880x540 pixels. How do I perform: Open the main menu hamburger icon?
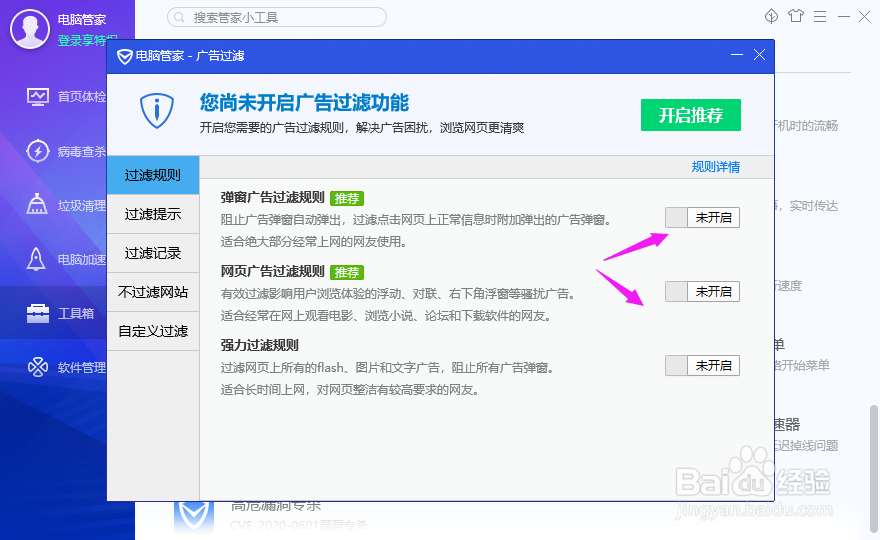820,17
